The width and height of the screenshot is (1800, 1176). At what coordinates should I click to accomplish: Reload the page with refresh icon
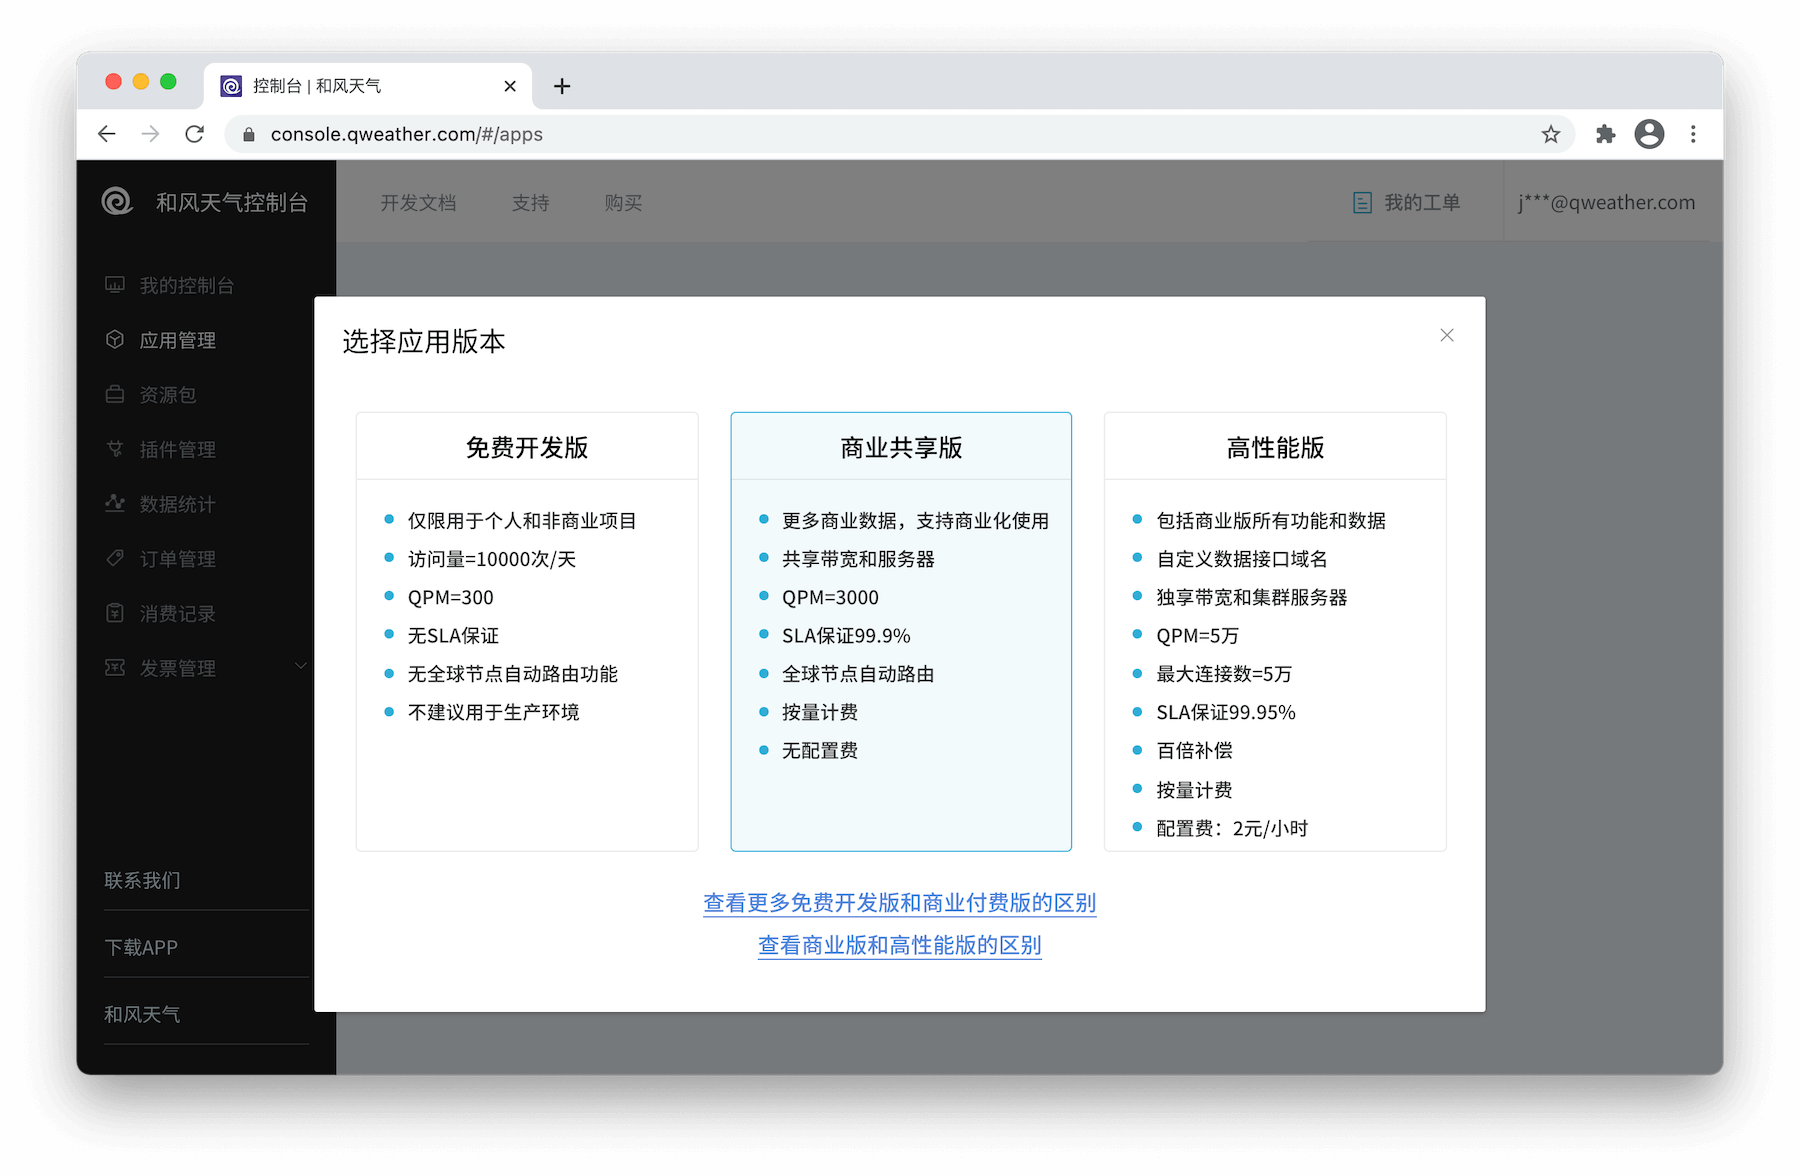(194, 134)
